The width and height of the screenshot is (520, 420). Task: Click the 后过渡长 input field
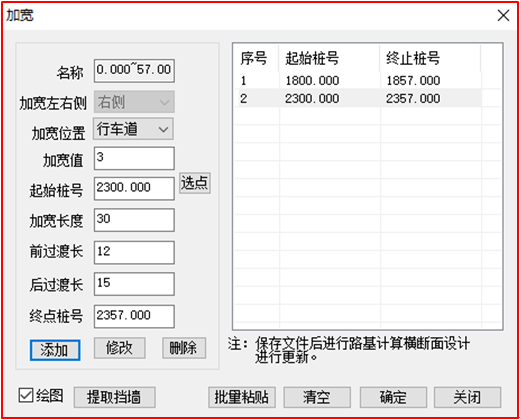[x=134, y=284]
